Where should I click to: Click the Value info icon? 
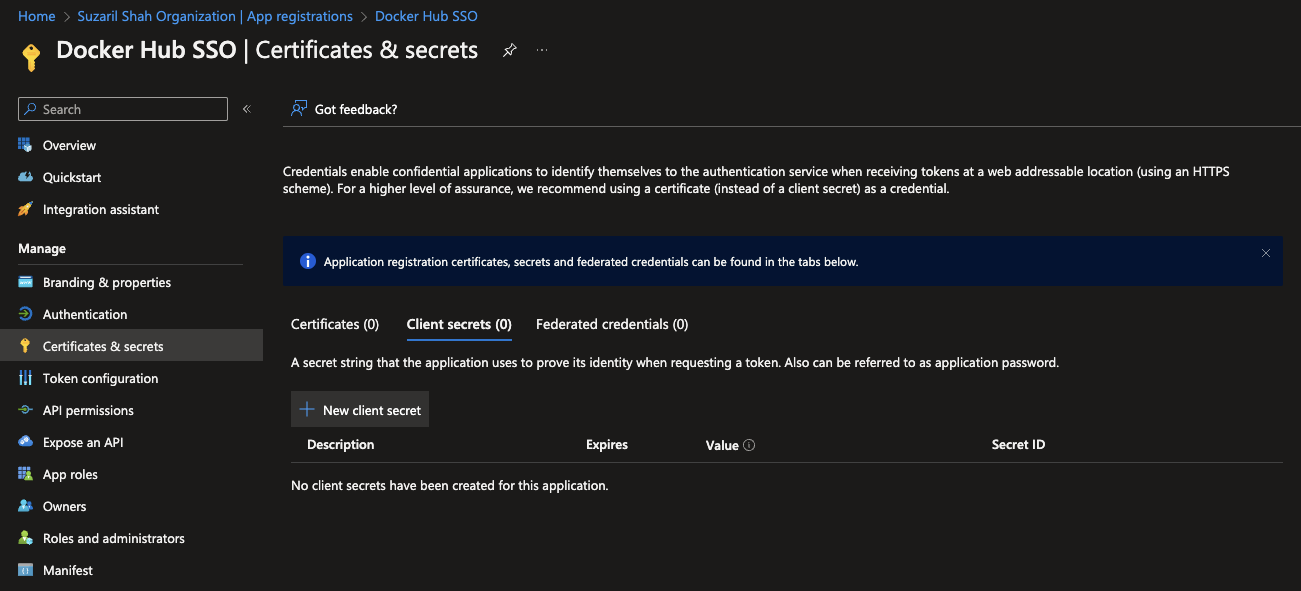(x=749, y=445)
